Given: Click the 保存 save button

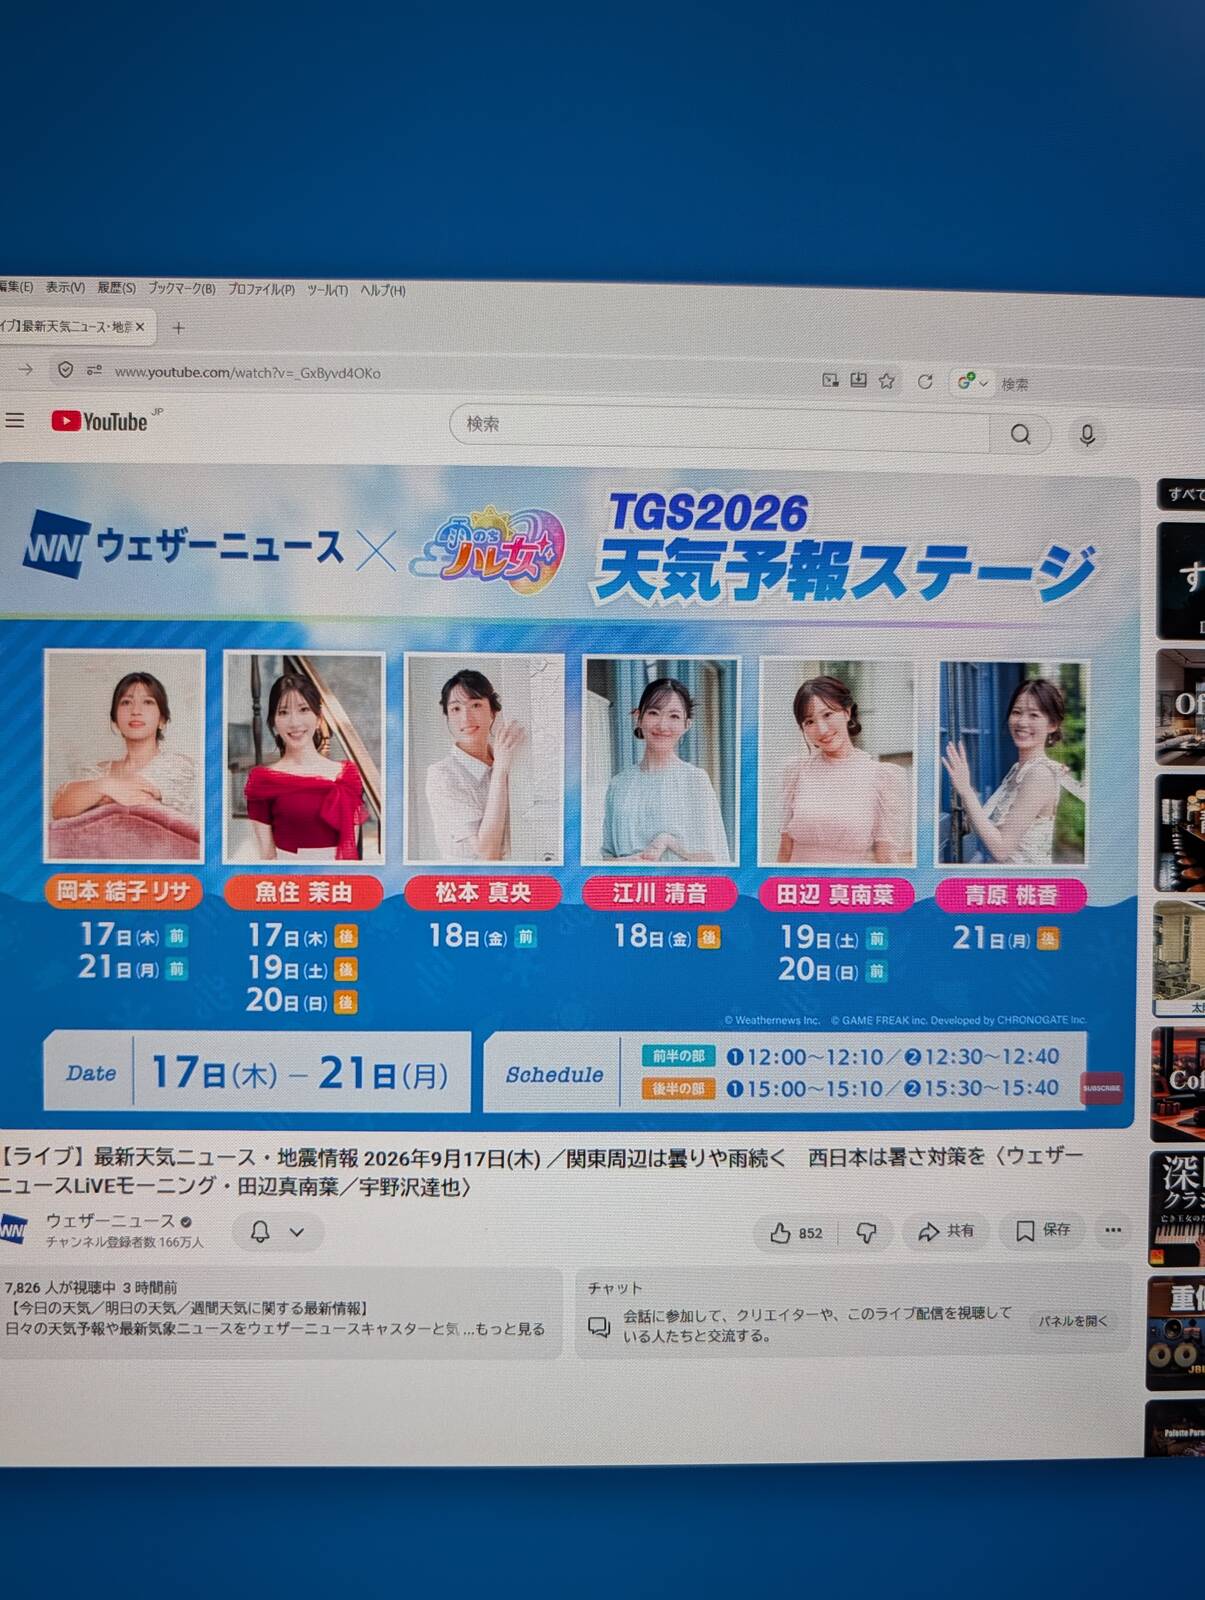Looking at the screenshot, I should coord(1043,1230).
